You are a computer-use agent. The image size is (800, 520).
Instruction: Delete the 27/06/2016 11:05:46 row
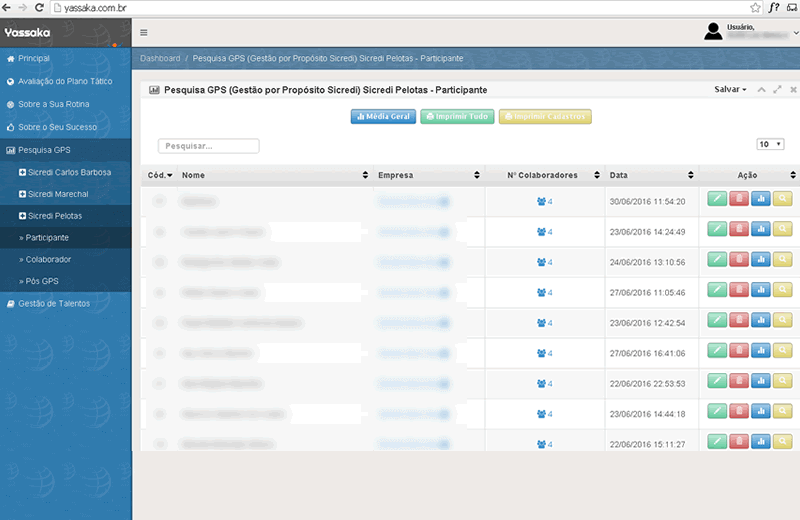[x=739, y=290]
